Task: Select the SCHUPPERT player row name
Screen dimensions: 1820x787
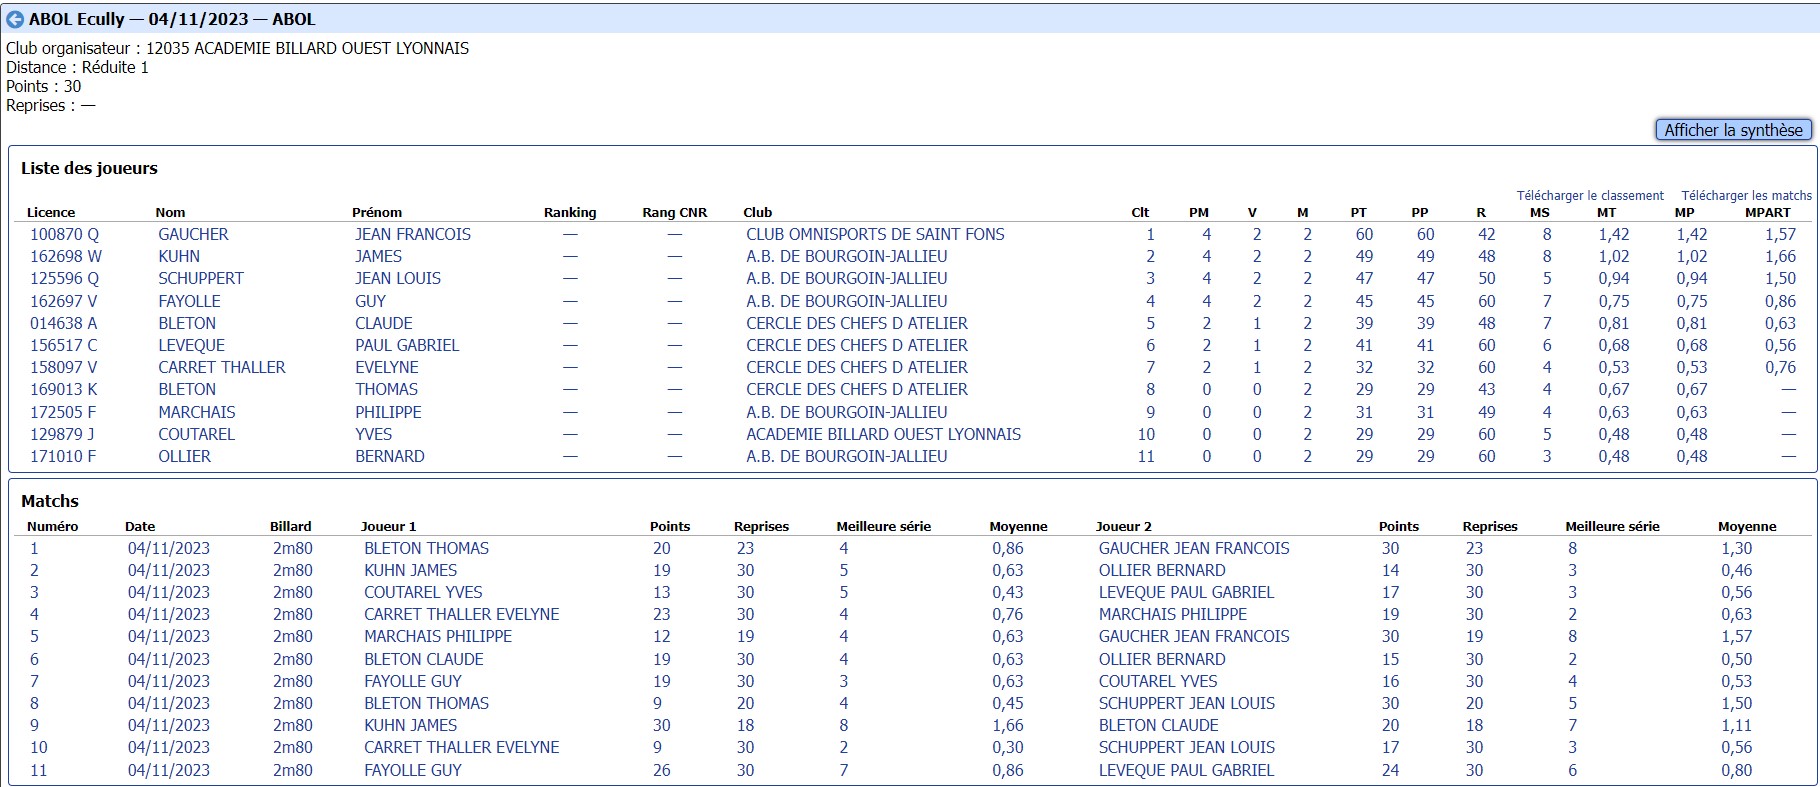Action: (200, 278)
